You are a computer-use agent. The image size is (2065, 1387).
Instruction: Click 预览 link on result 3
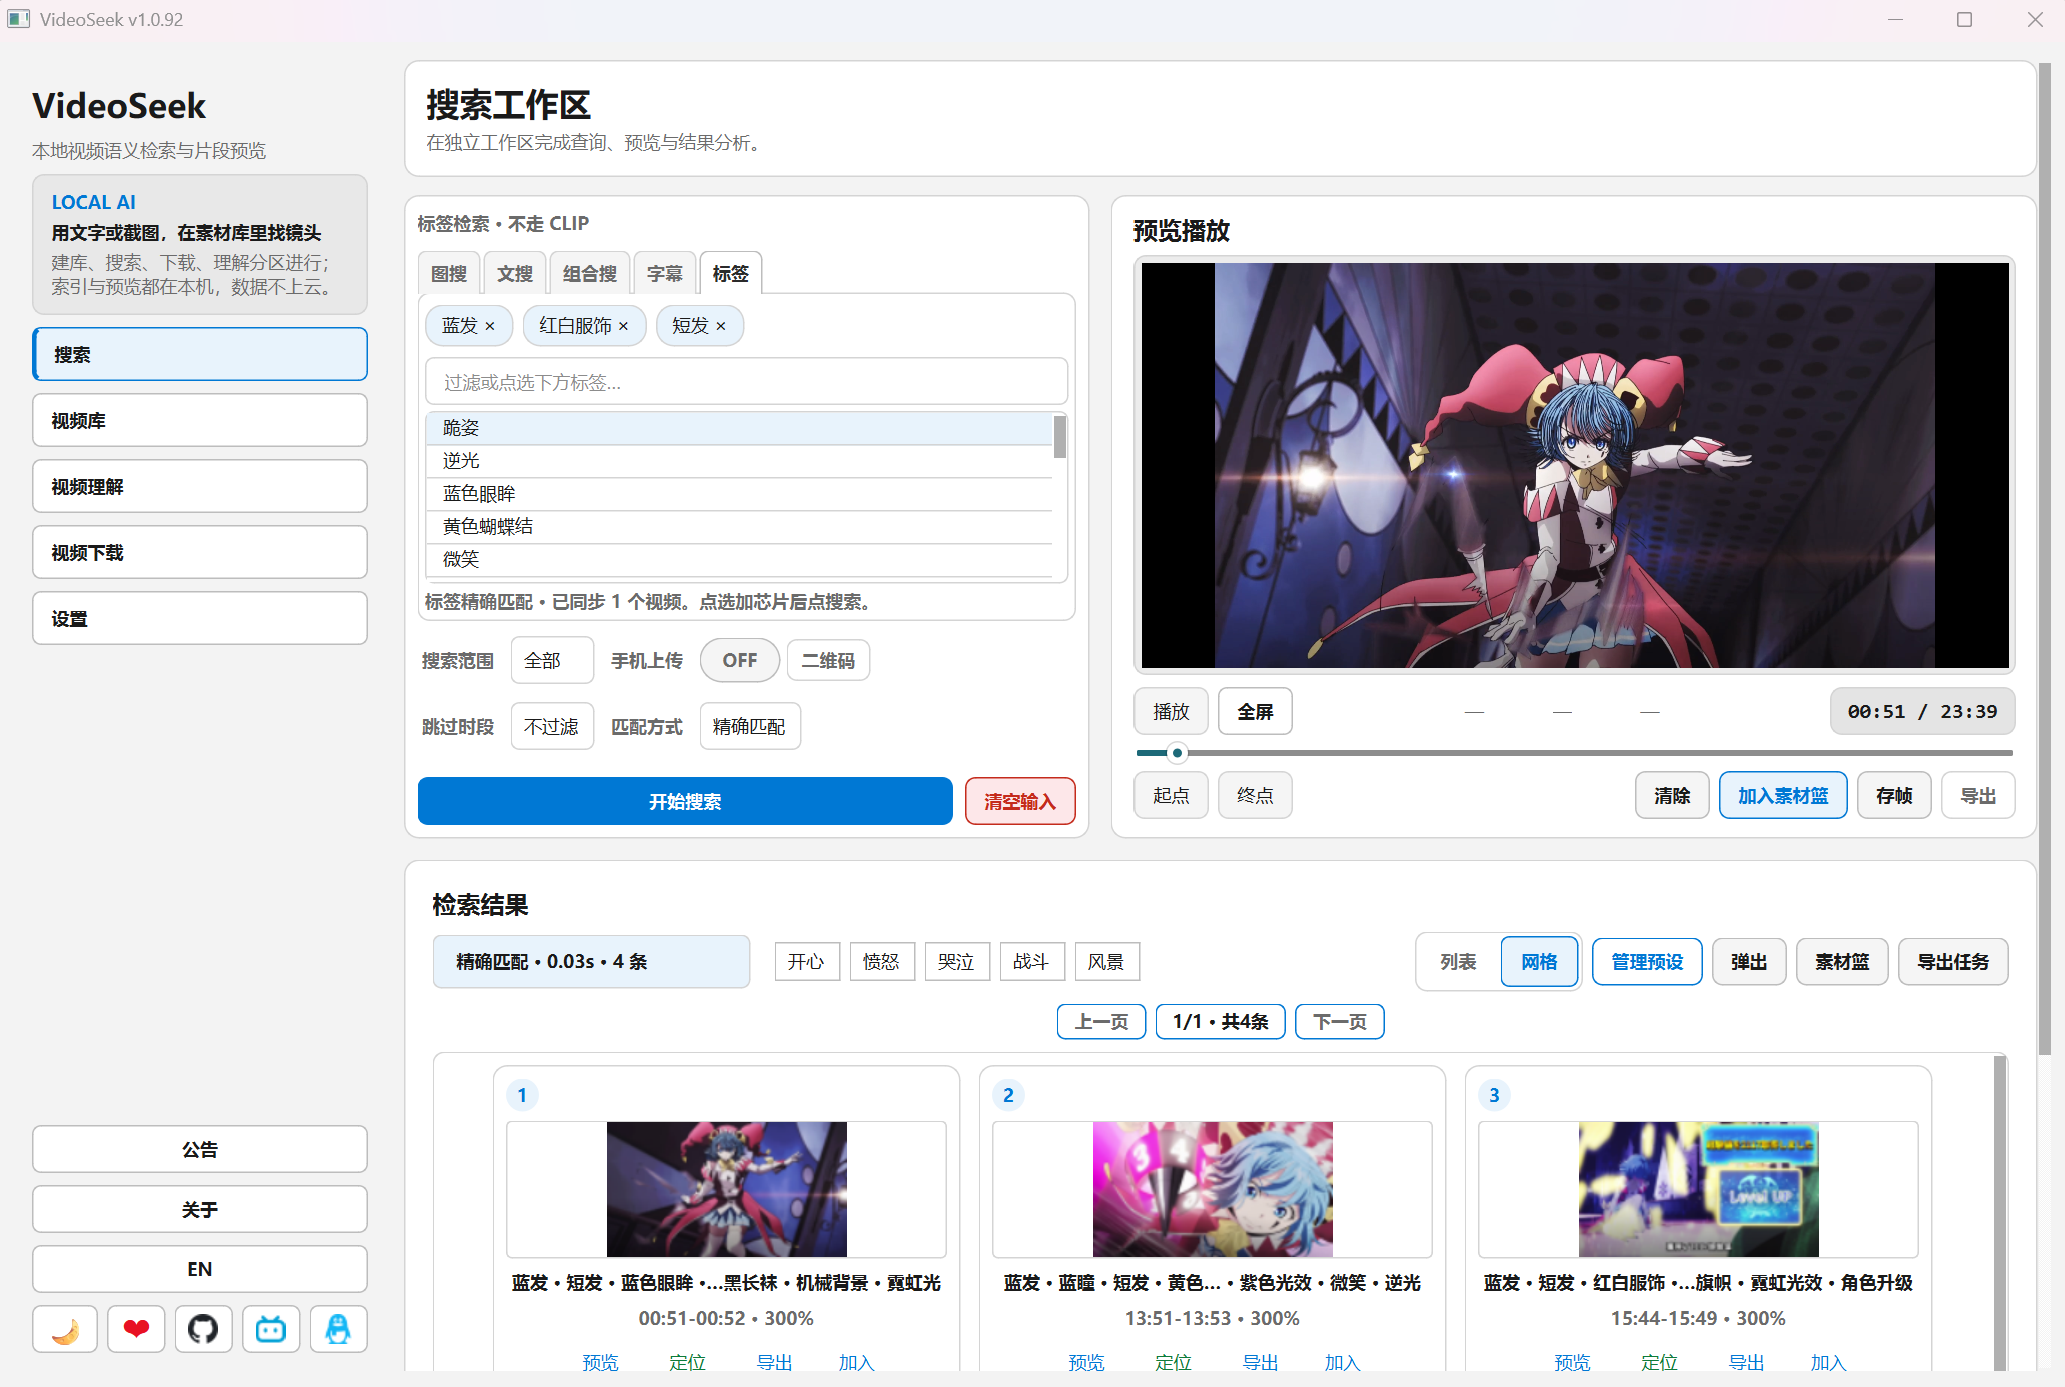1572,1362
